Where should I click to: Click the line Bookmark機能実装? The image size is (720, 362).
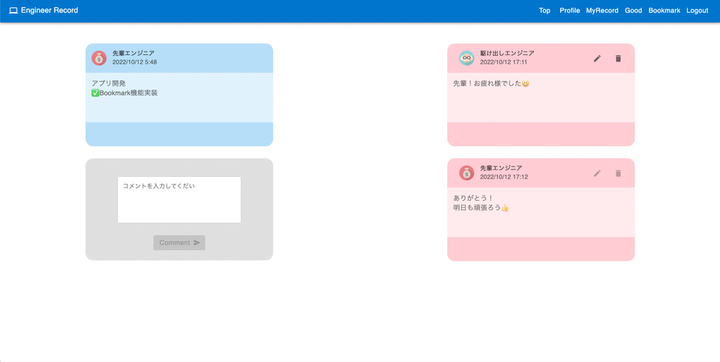pyautogui.click(x=129, y=93)
